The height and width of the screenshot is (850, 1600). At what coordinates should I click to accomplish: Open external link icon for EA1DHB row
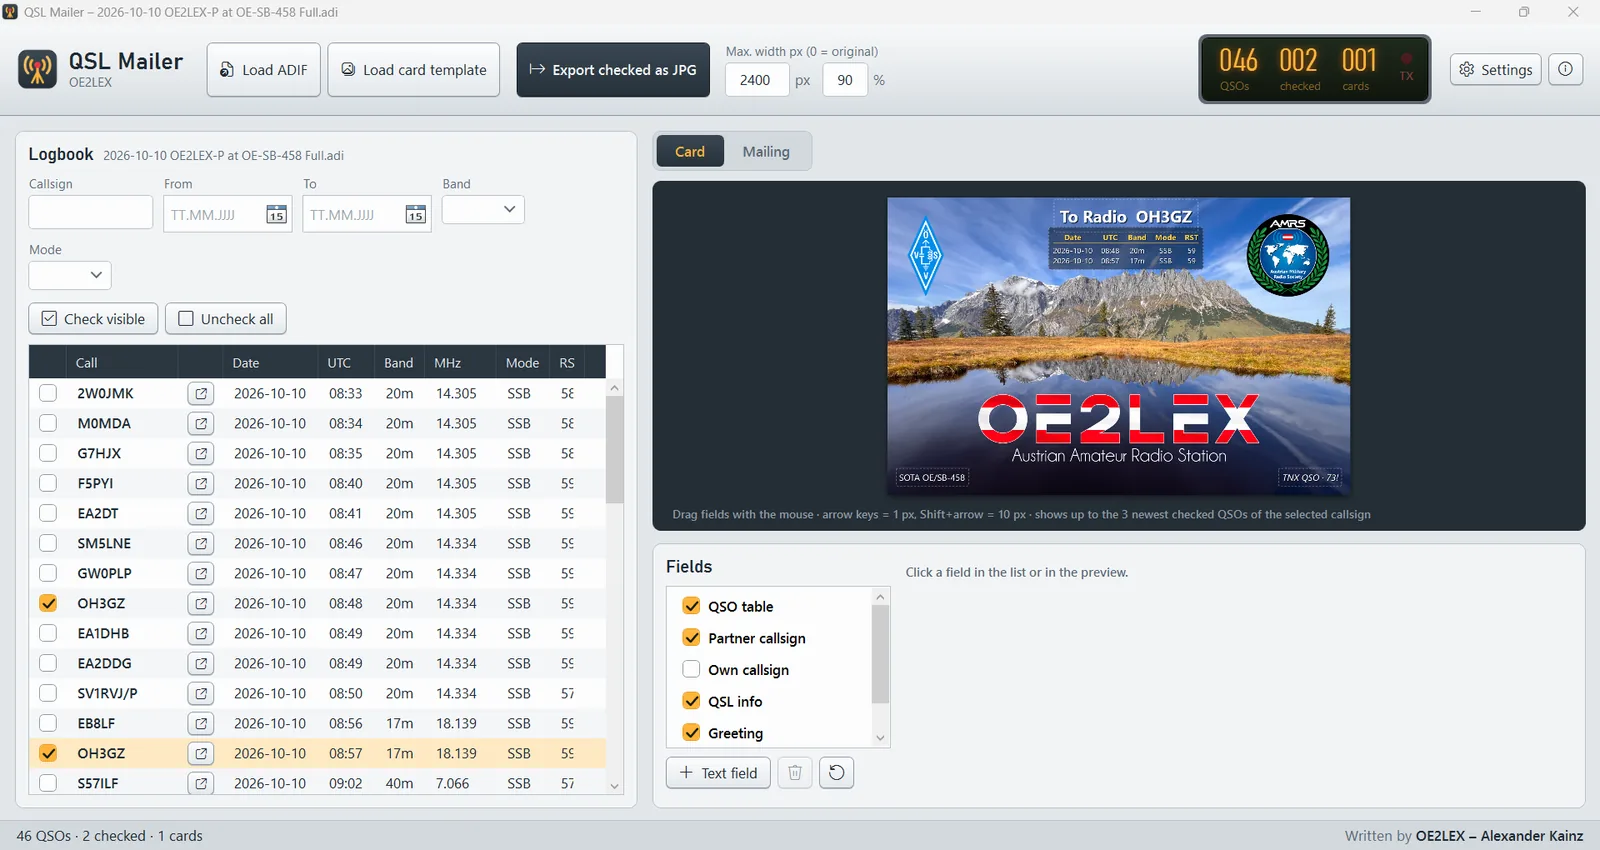(201, 634)
